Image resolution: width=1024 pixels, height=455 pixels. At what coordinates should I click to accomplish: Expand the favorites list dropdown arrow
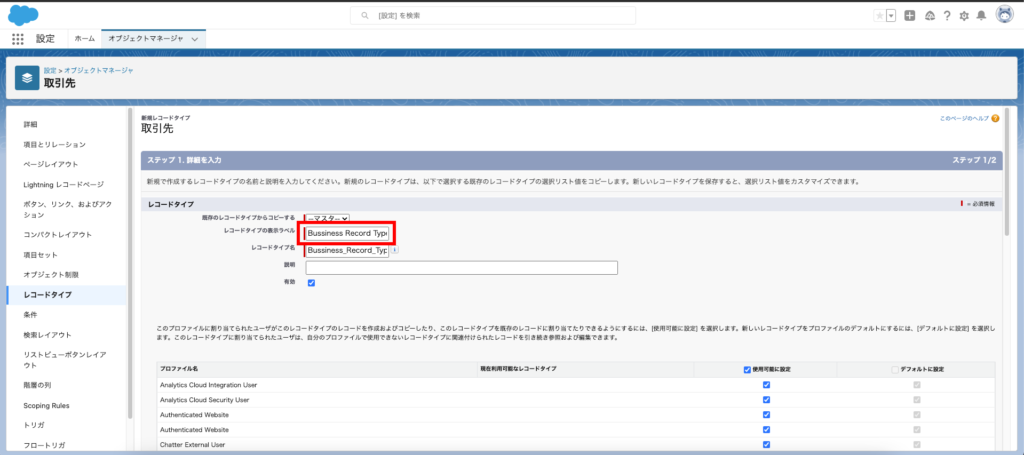point(890,15)
